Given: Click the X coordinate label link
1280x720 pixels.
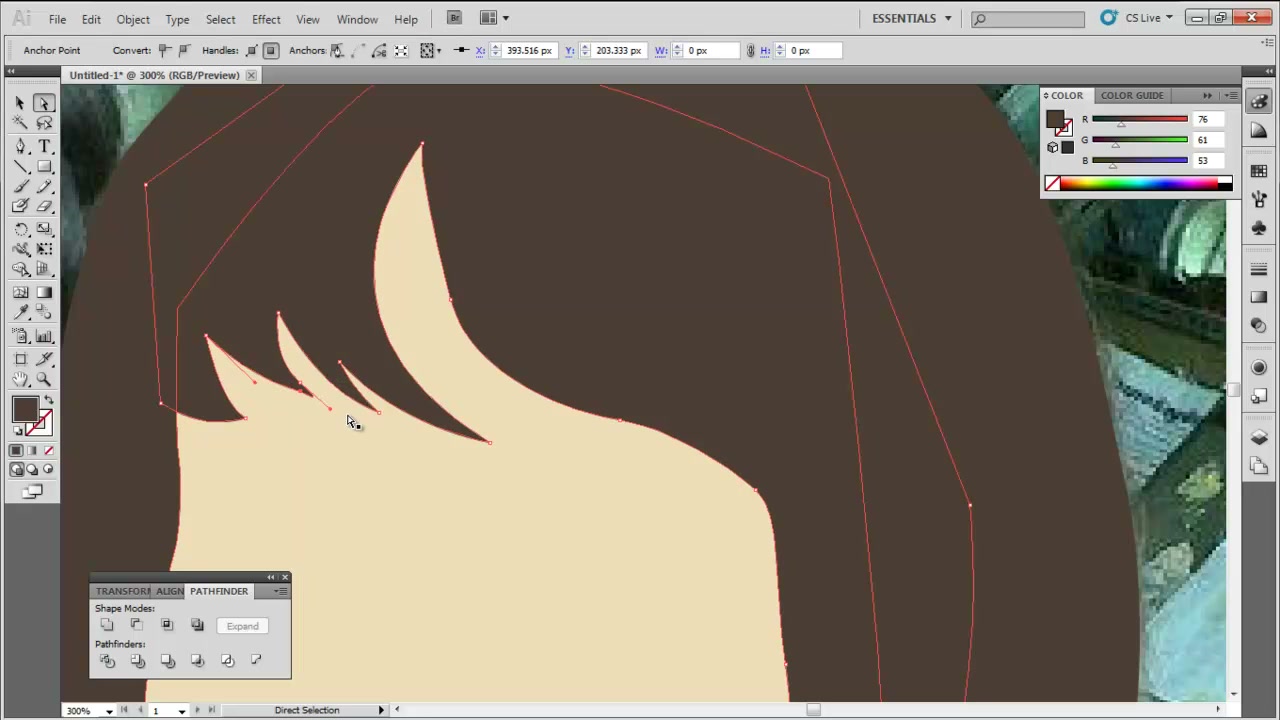Looking at the screenshot, I should 480,50.
